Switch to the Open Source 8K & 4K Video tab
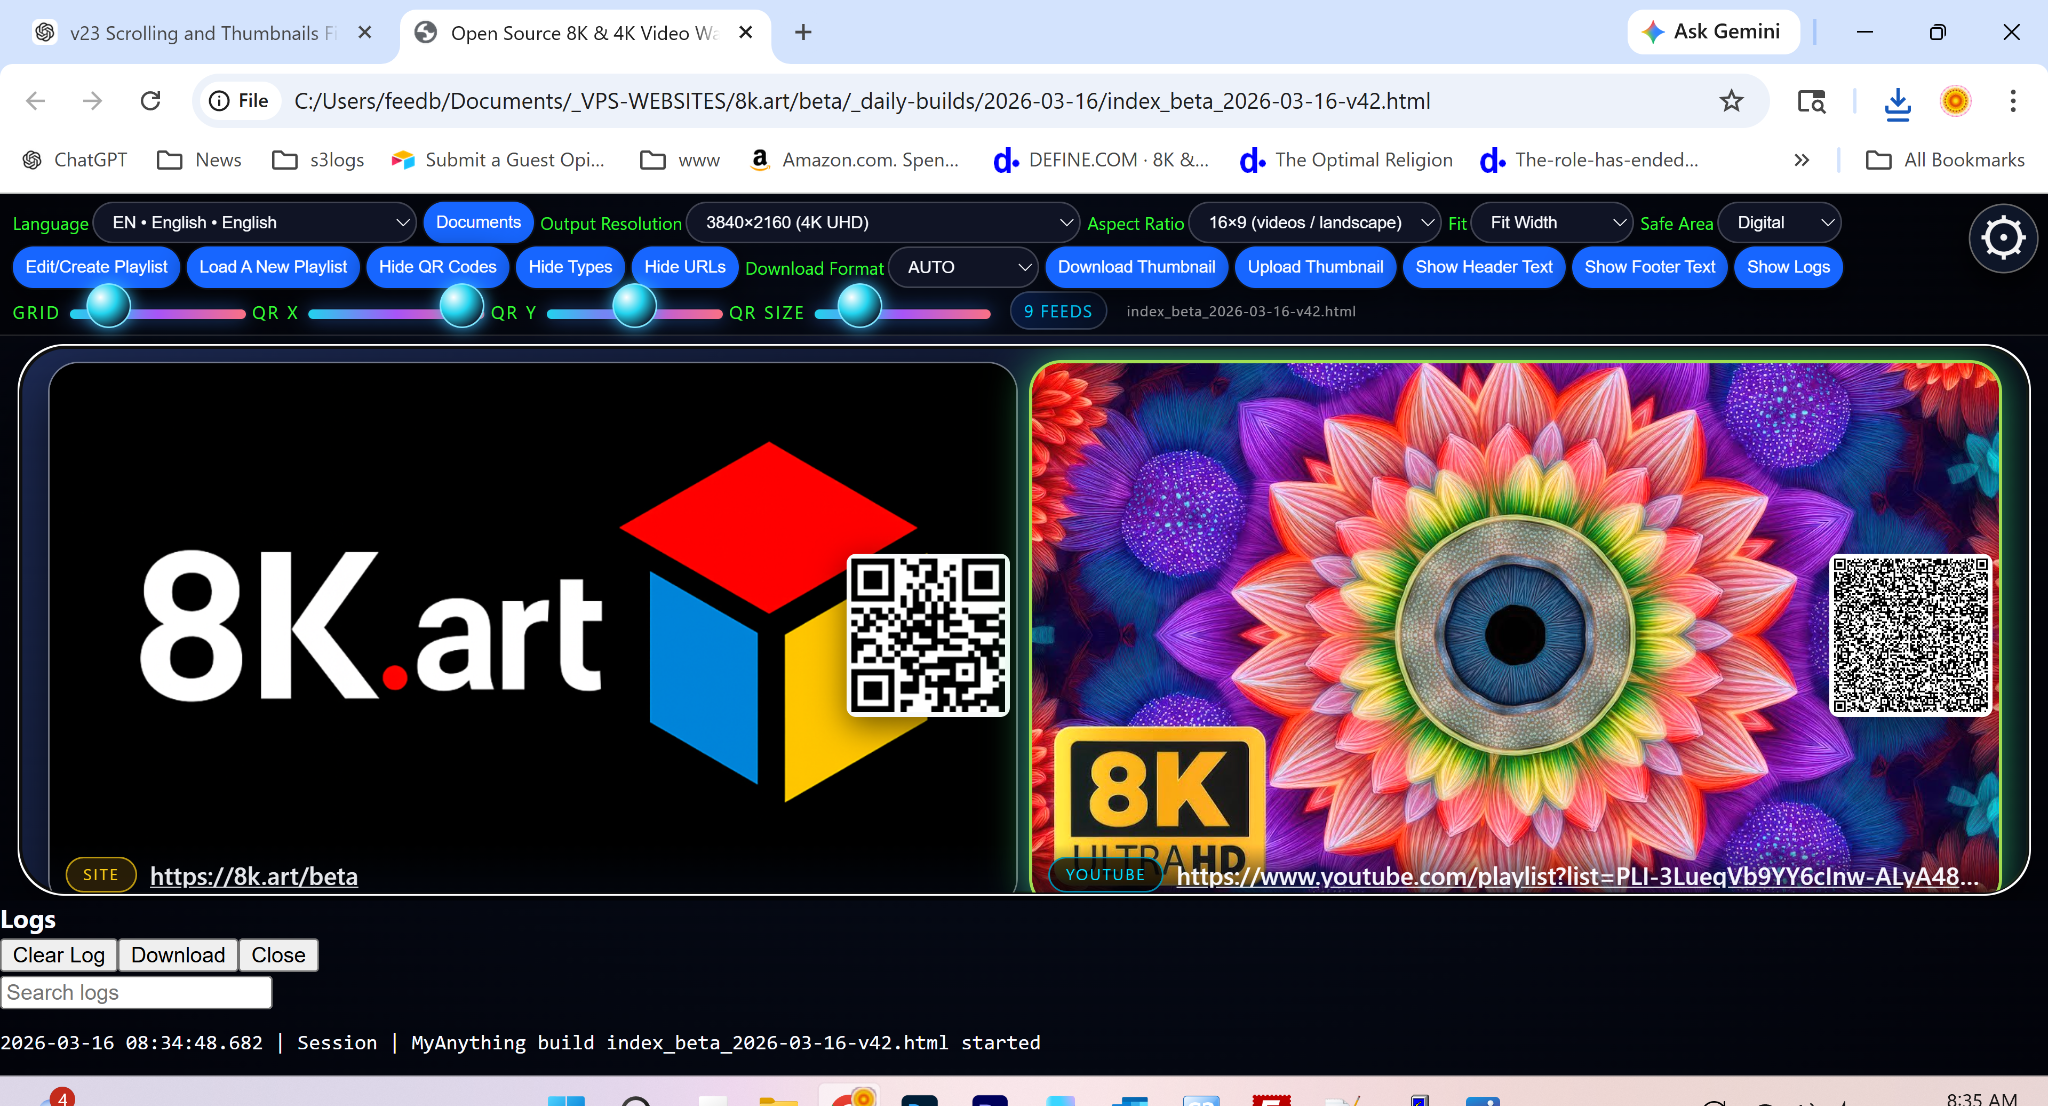The width and height of the screenshot is (2048, 1106). pos(585,32)
